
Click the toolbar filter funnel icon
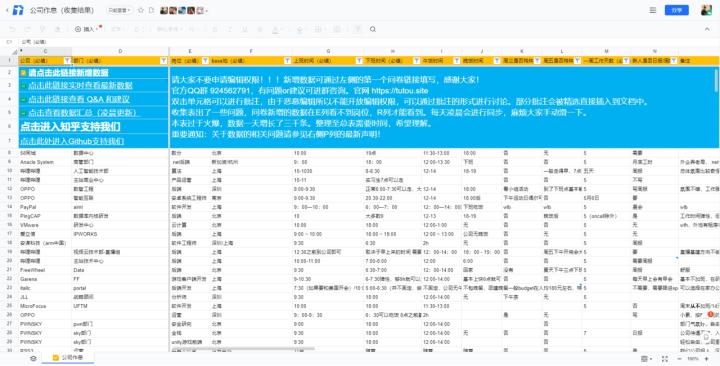[357, 29]
